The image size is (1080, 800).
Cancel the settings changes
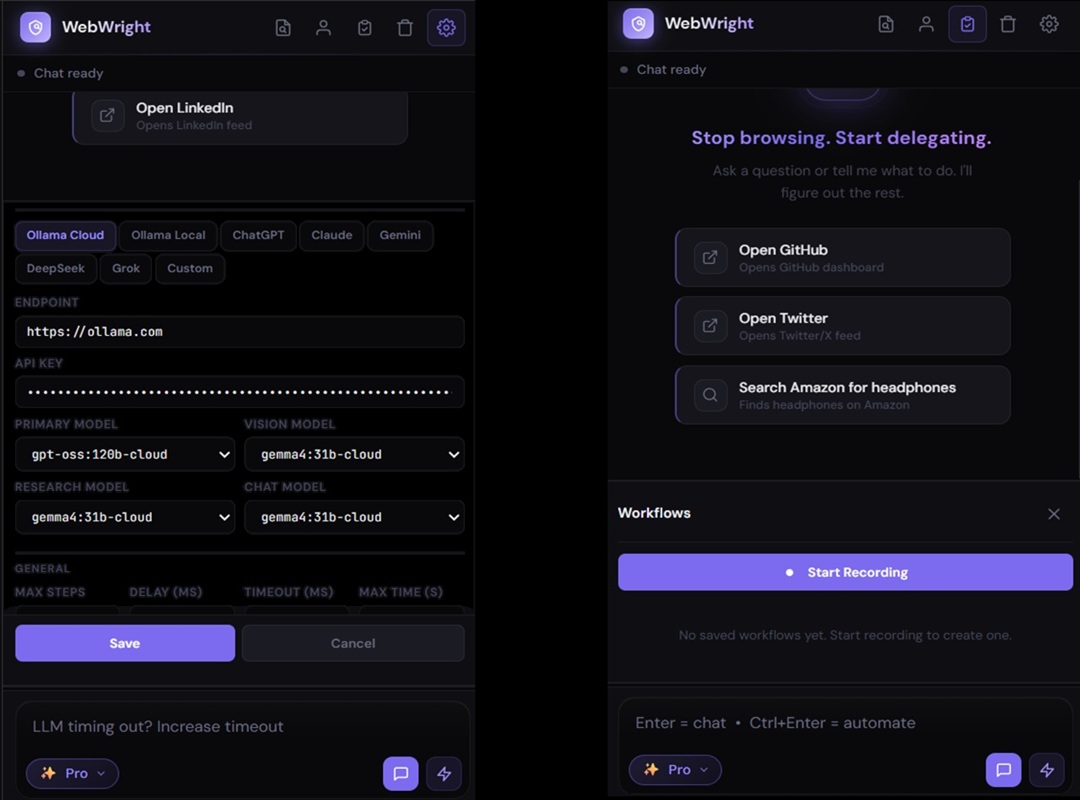[353, 644]
